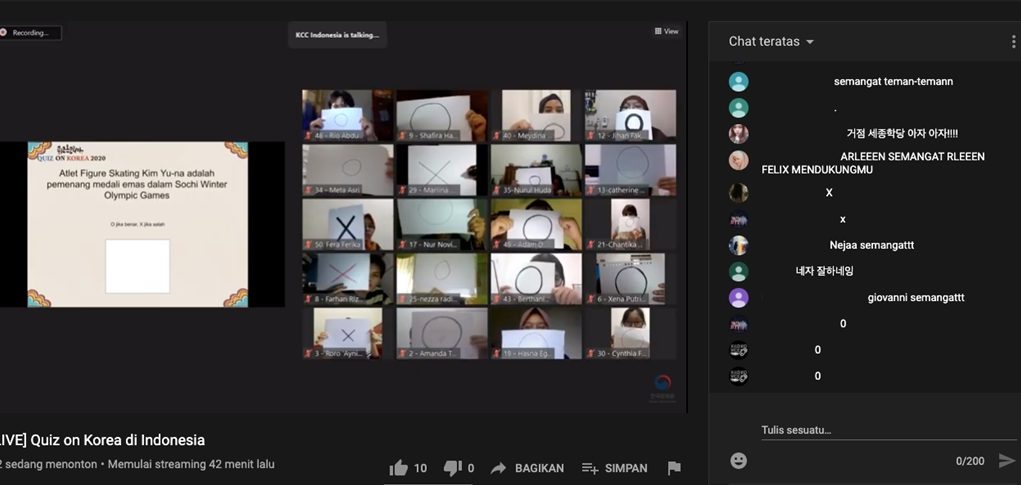
Task: Click the quiz question slide in the video
Action: point(138,224)
